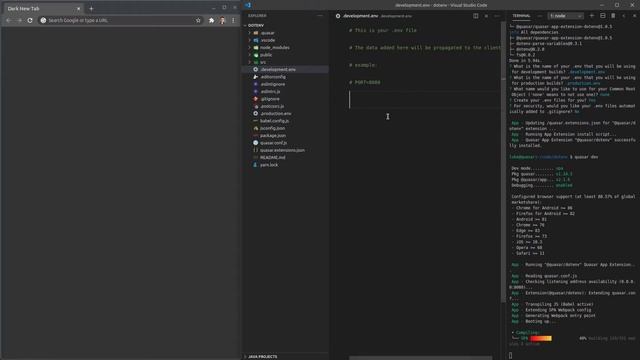The height and width of the screenshot is (360, 640).
Task: Open editor More Actions ellipsis
Action: tap(496, 16)
